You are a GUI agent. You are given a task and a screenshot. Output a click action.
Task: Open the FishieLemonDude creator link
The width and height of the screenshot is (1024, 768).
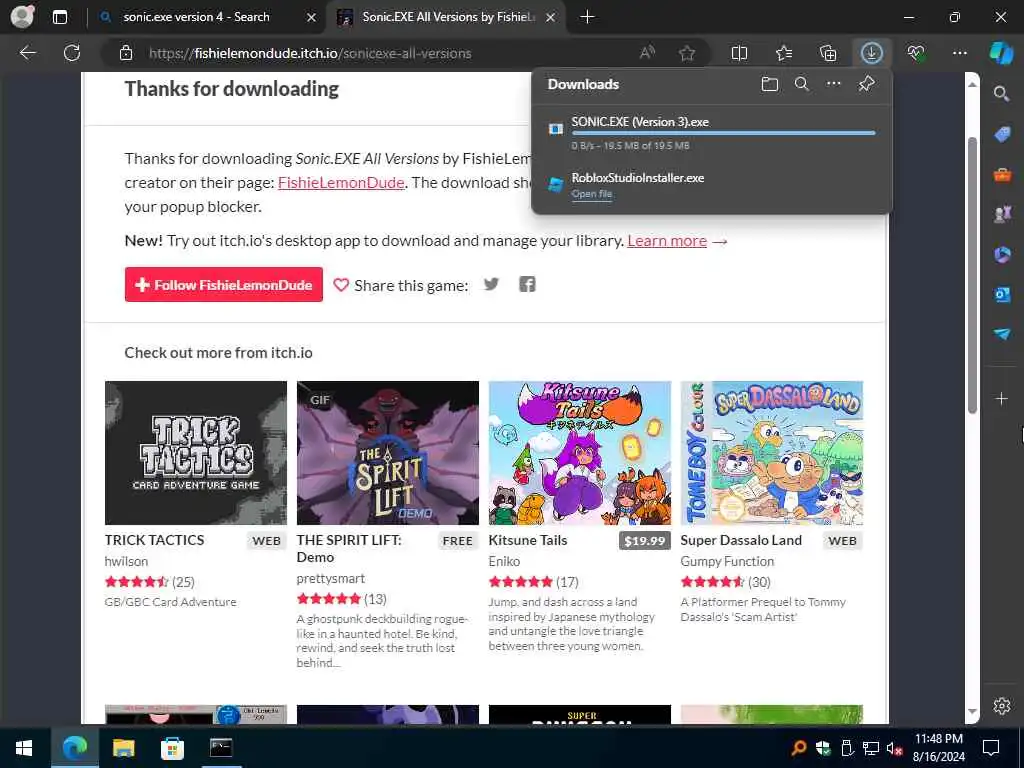tap(341, 183)
